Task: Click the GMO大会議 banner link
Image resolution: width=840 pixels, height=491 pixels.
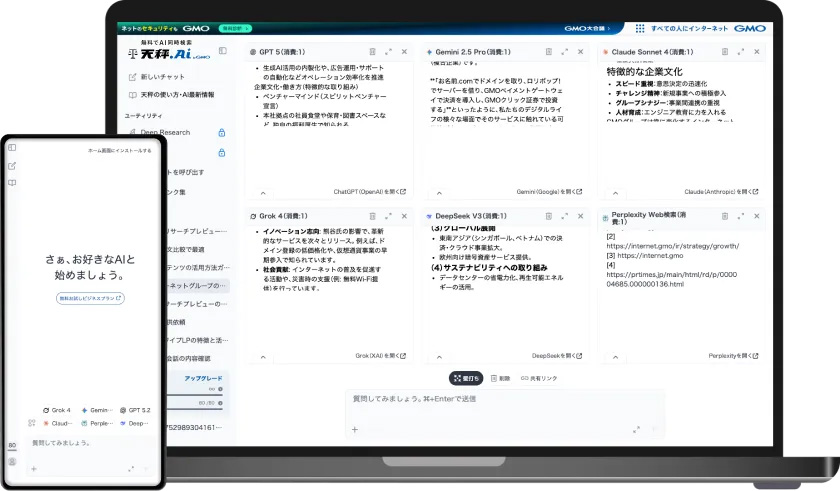Action: (587, 28)
